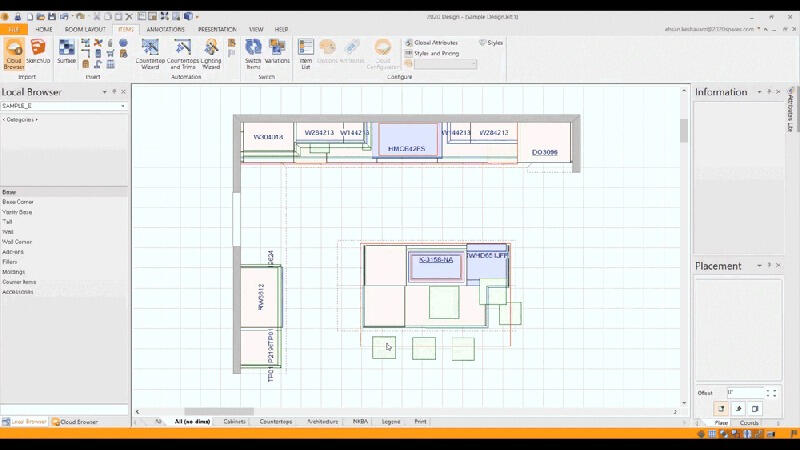Screen dimensions: 800x450
Task: Toggle the third placement mode button
Action: point(755,408)
